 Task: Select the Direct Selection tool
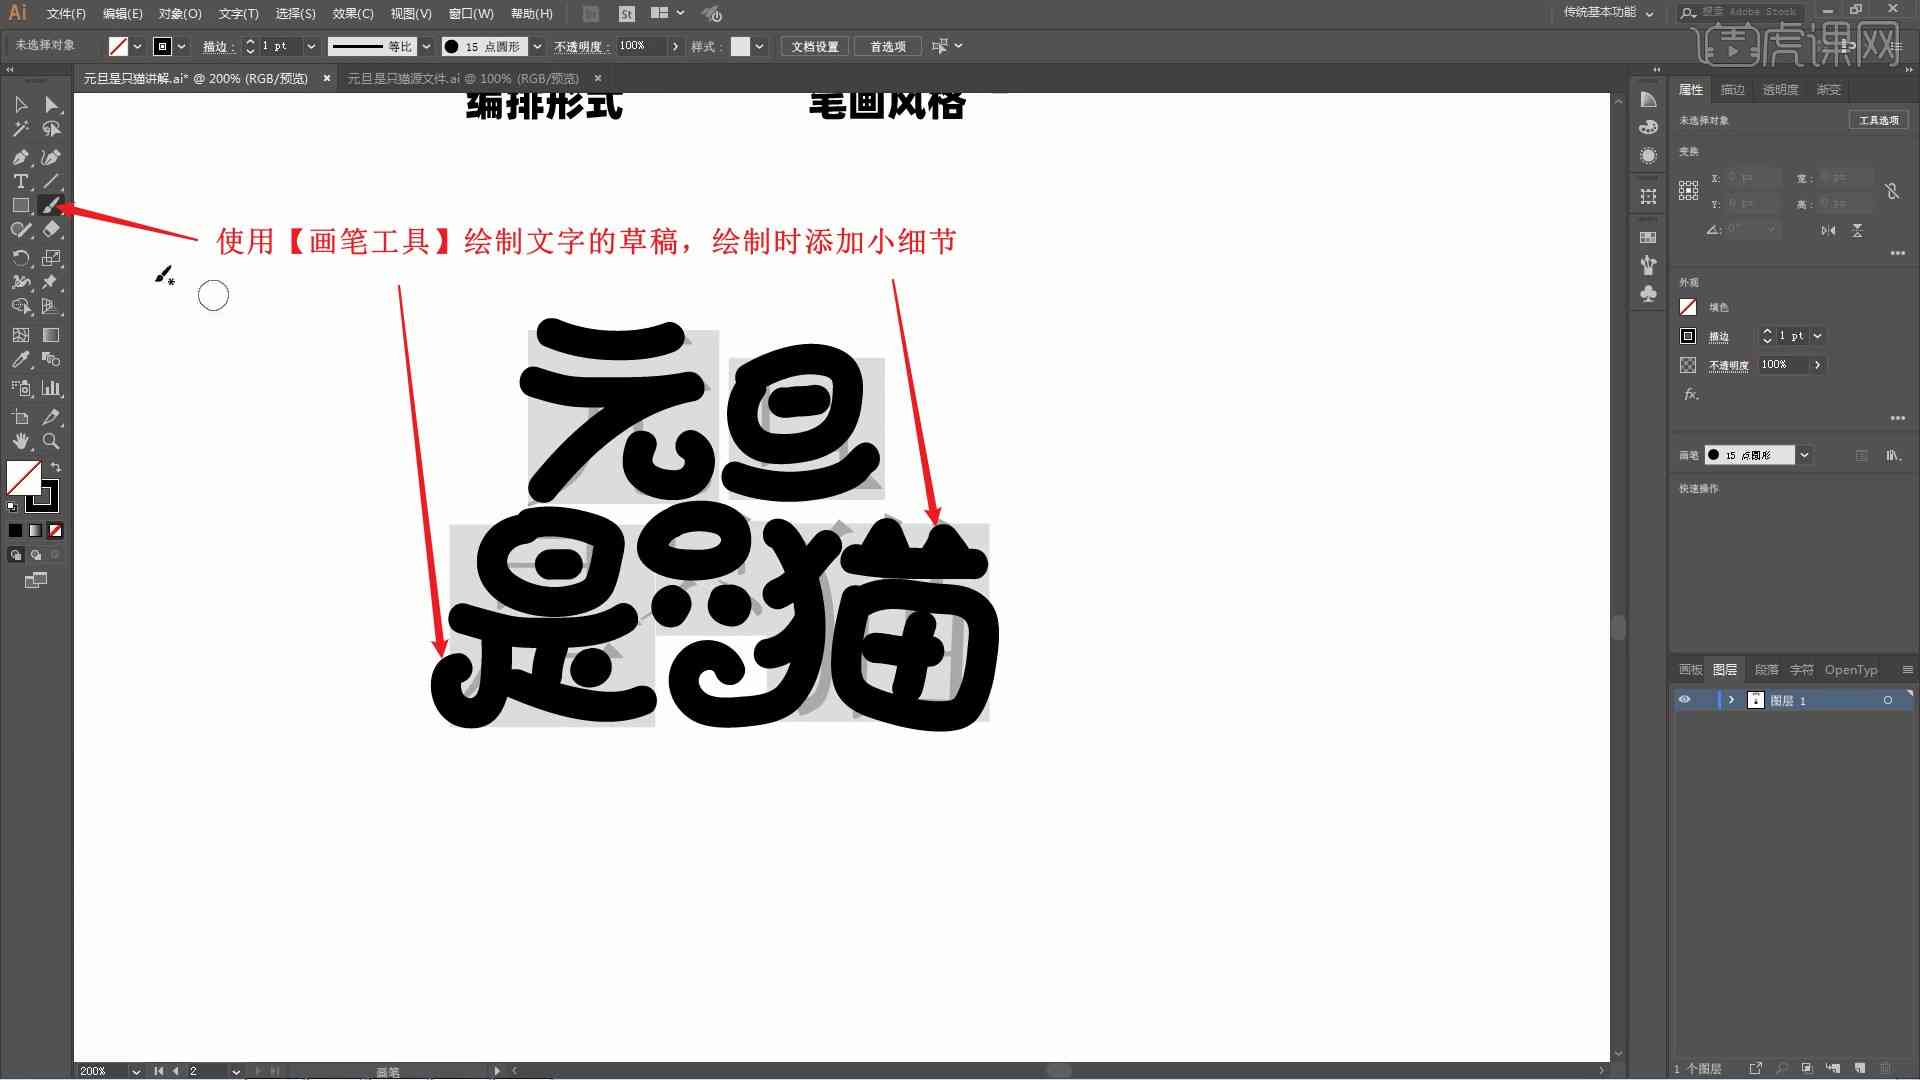(51, 103)
